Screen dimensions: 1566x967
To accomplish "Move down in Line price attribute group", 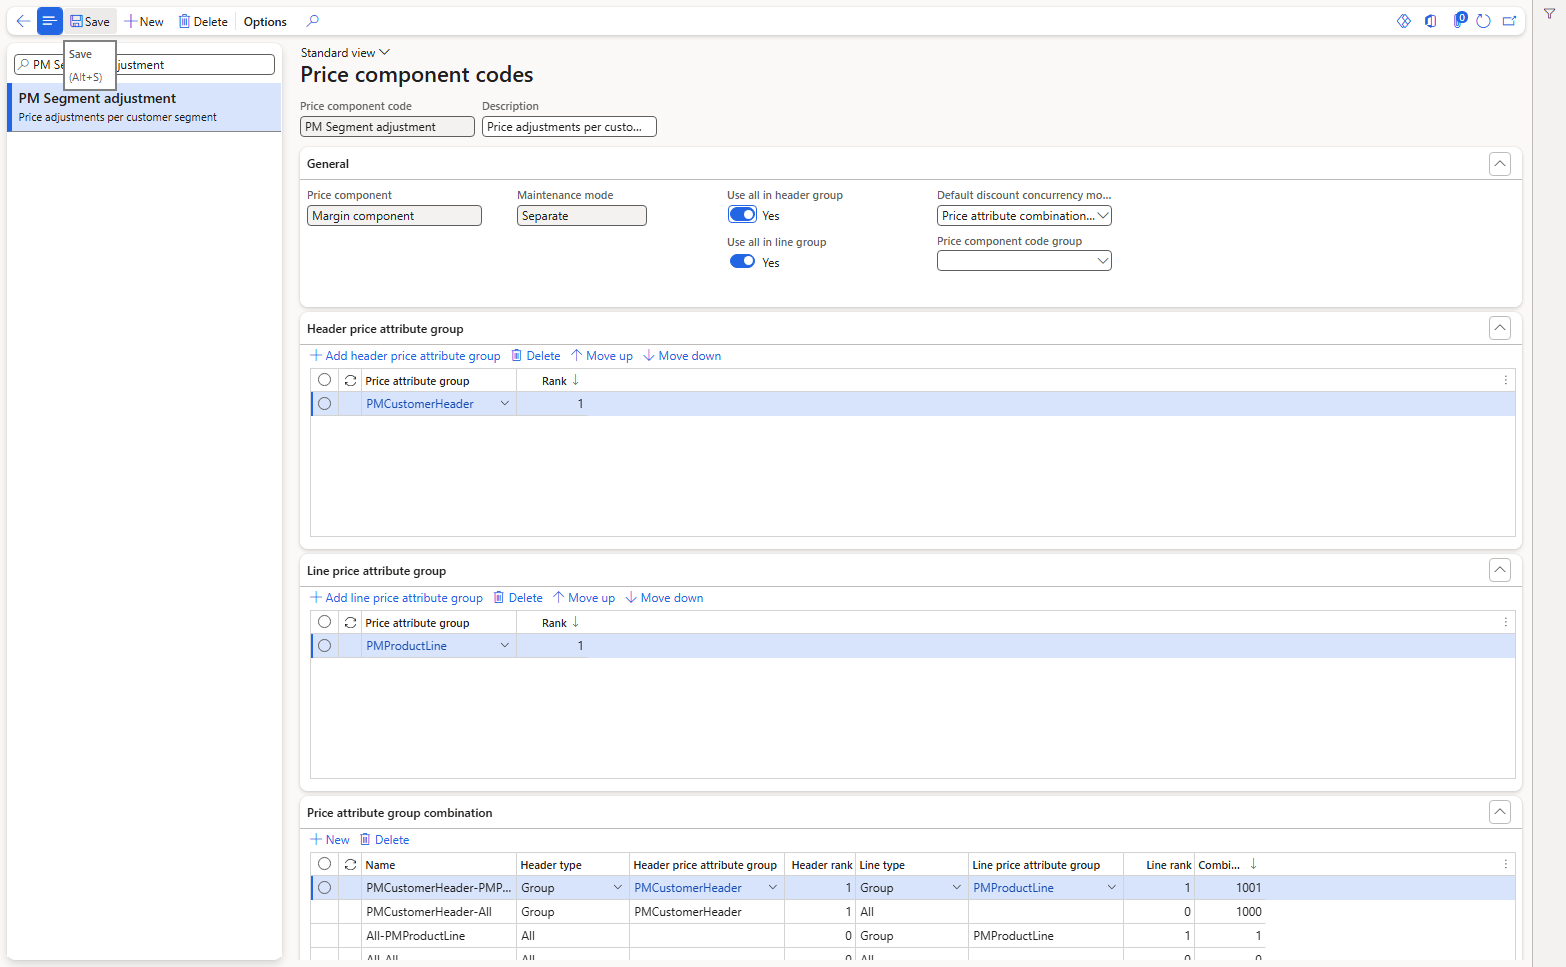I will 664,598.
